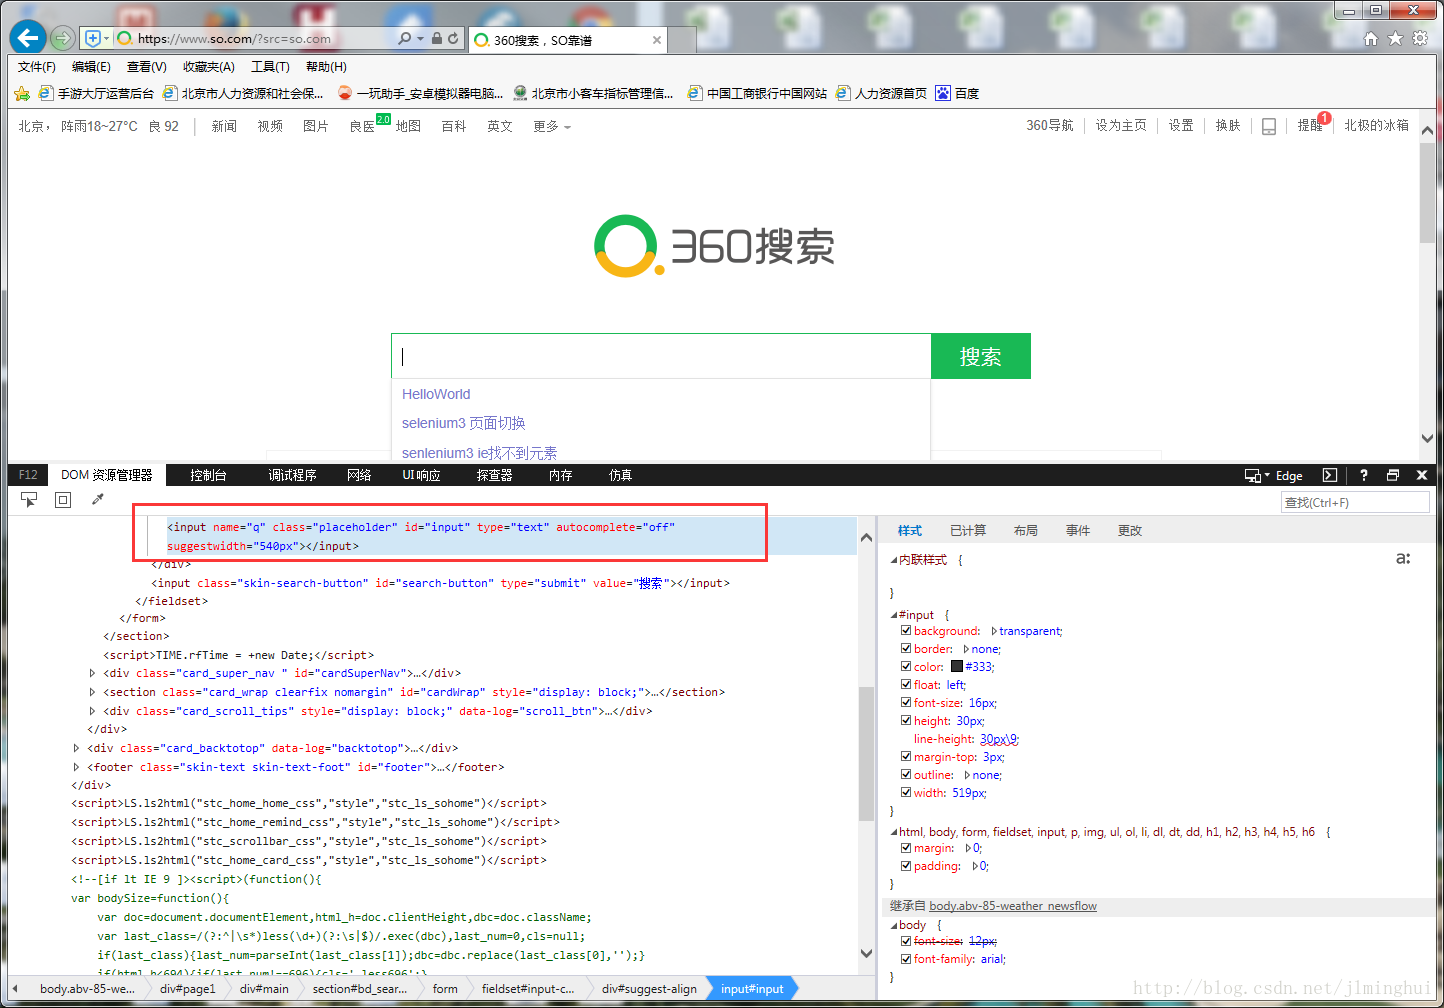Open the 工具(T) menu
This screenshot has height=1008, width=1444.
(x=270, y=67)
